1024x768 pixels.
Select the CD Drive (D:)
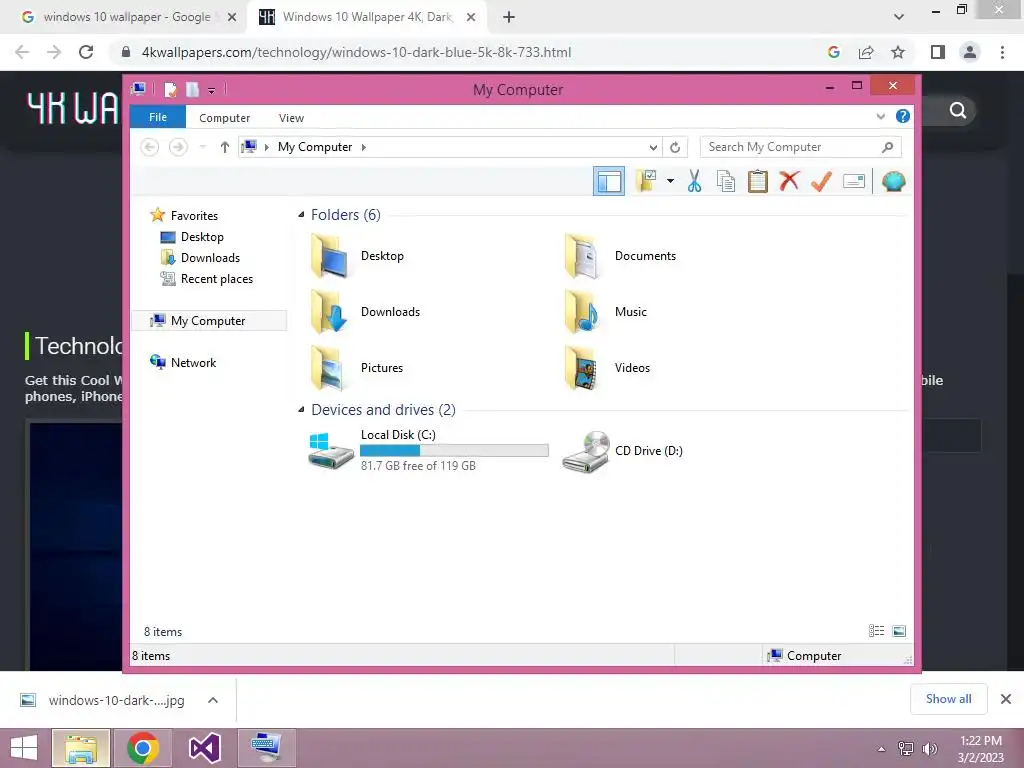623,451
